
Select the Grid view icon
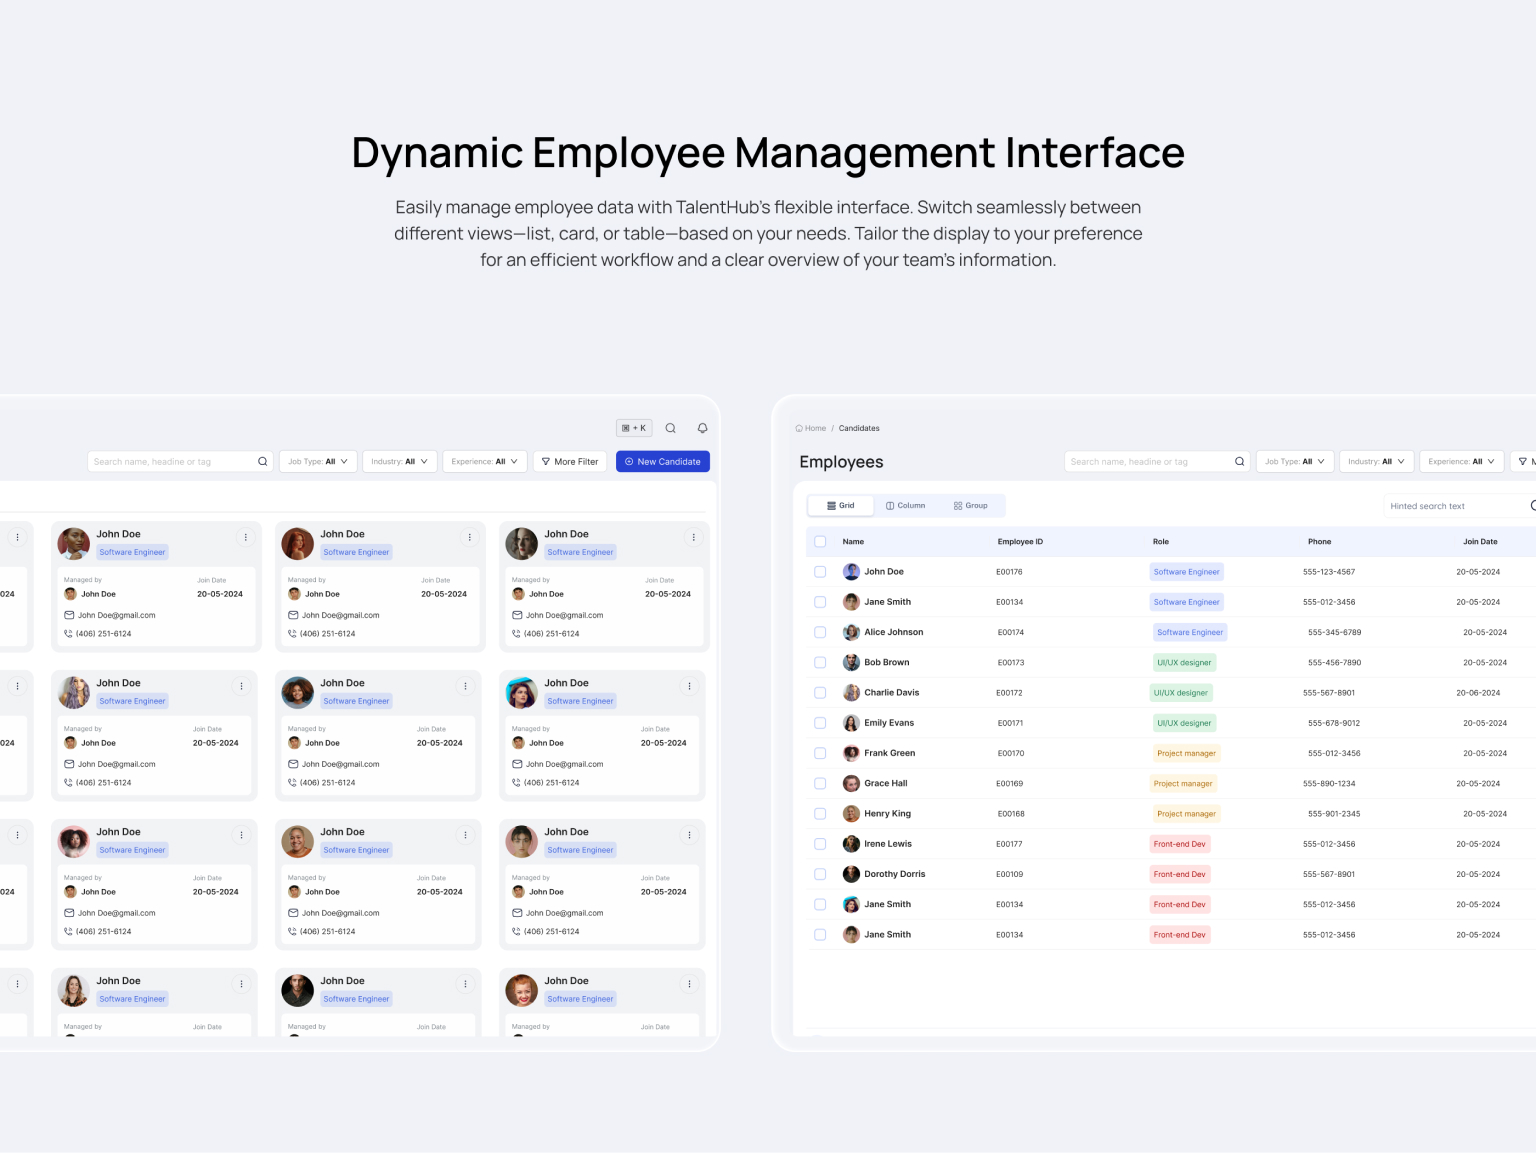coord(832,505)
